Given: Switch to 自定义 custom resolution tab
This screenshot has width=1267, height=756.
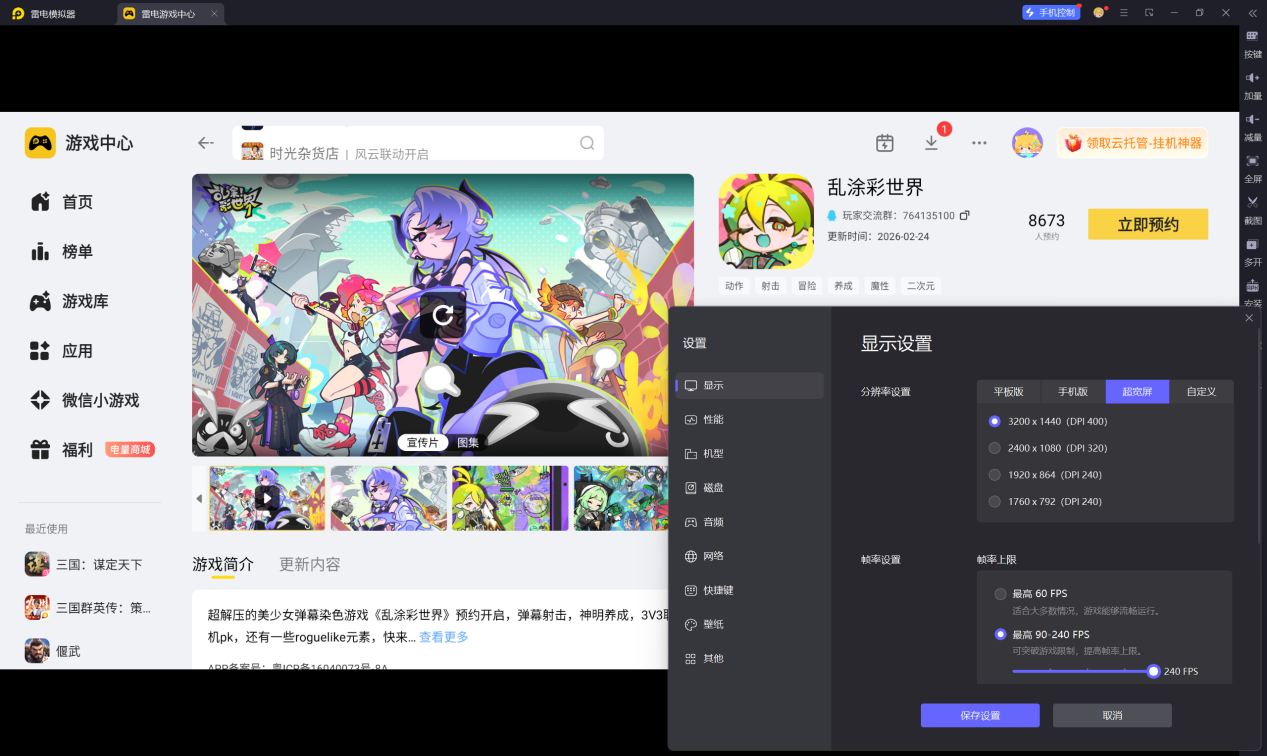Looking at the screenshot, I should [1202, 392].
